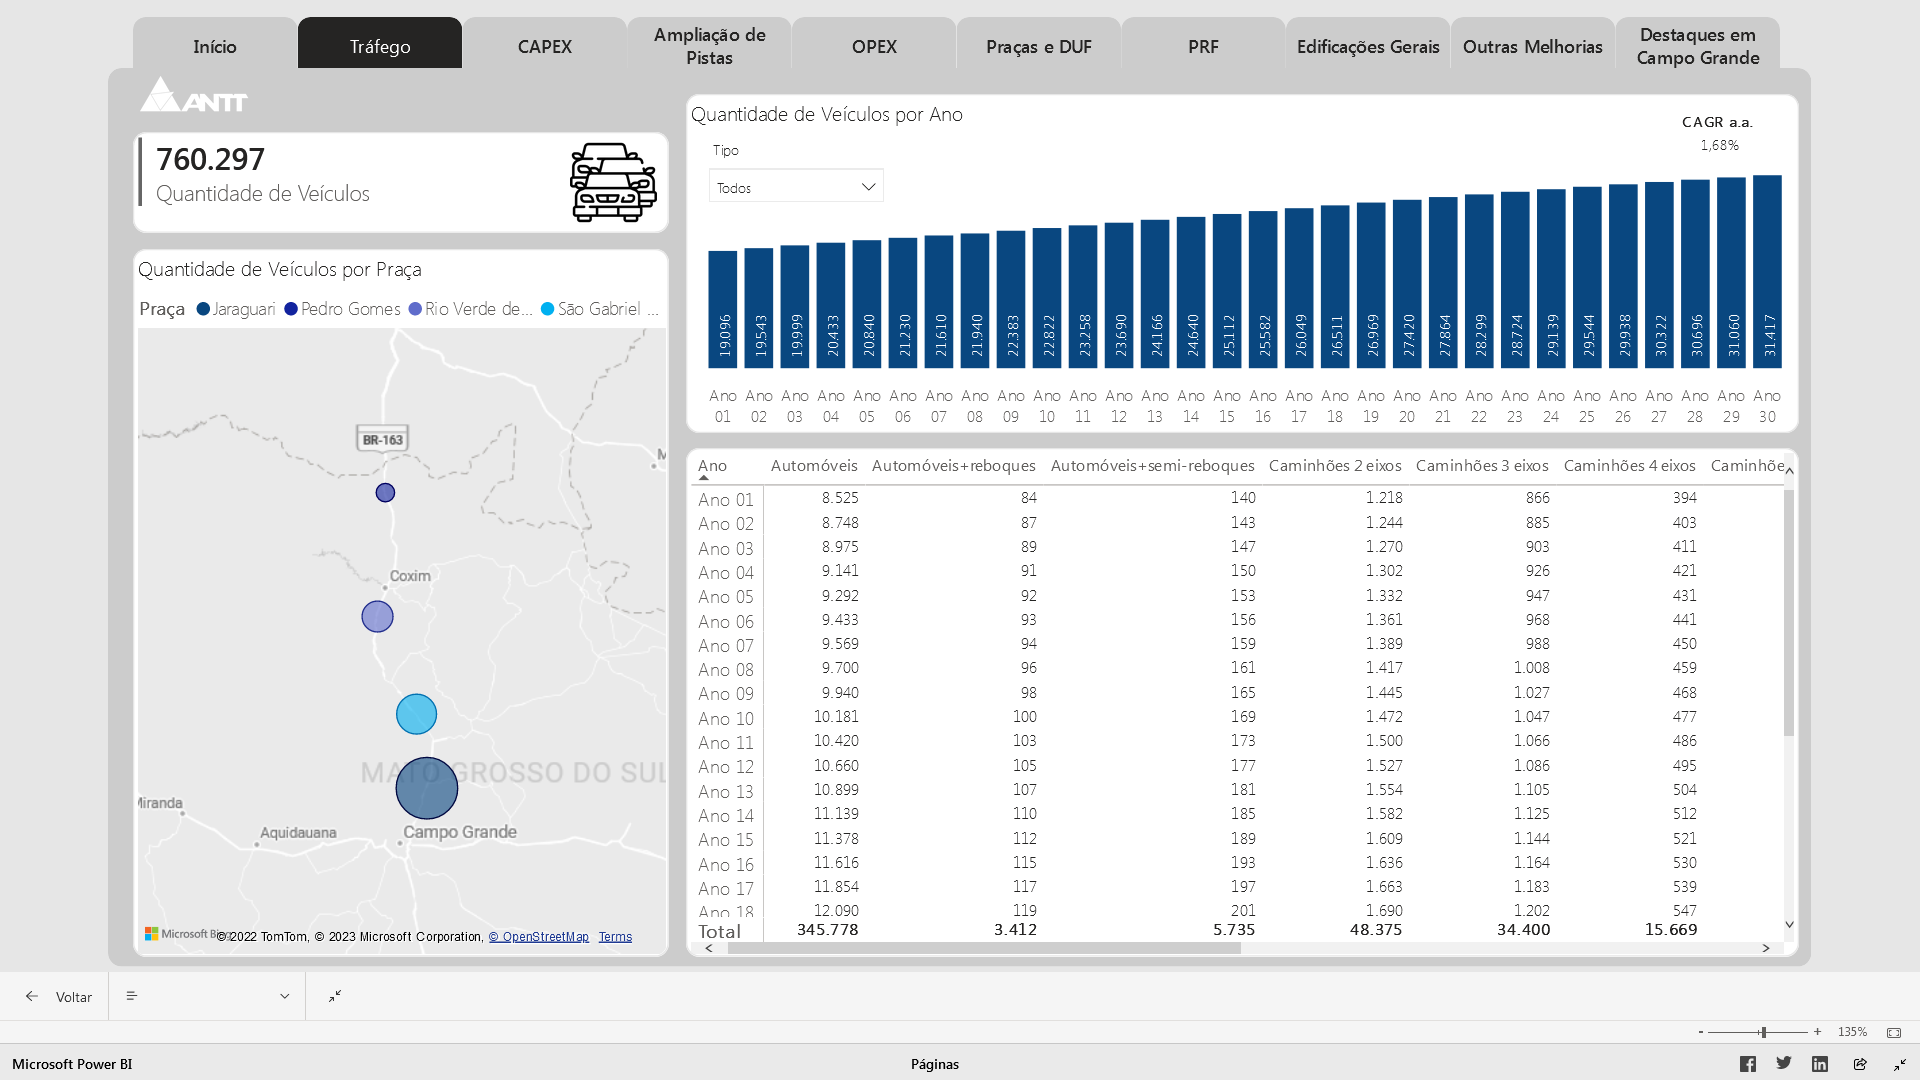This screenshot has height=1080, width=1920.
Task: Click the ANTT logo
Action: click(194, 94)
